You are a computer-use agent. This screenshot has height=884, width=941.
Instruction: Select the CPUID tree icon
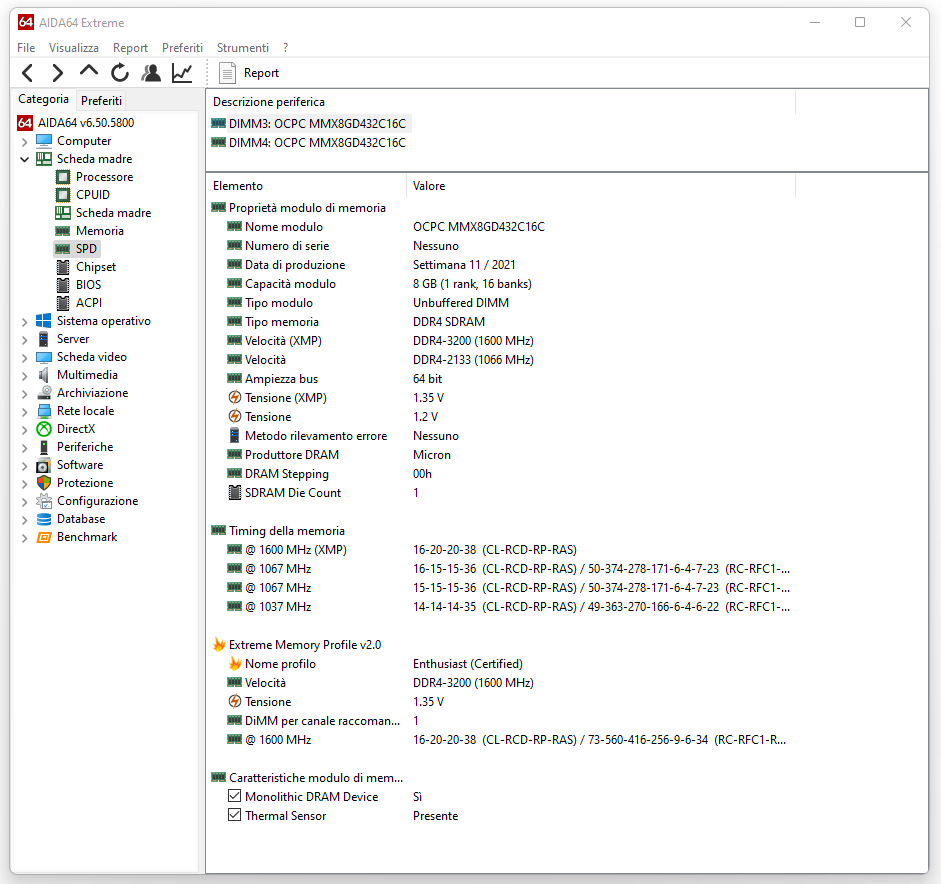click(63, 195)
